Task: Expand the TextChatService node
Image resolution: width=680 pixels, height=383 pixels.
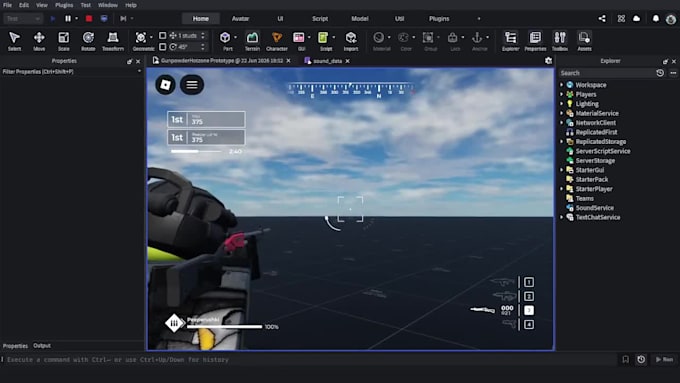Action: 562,217
